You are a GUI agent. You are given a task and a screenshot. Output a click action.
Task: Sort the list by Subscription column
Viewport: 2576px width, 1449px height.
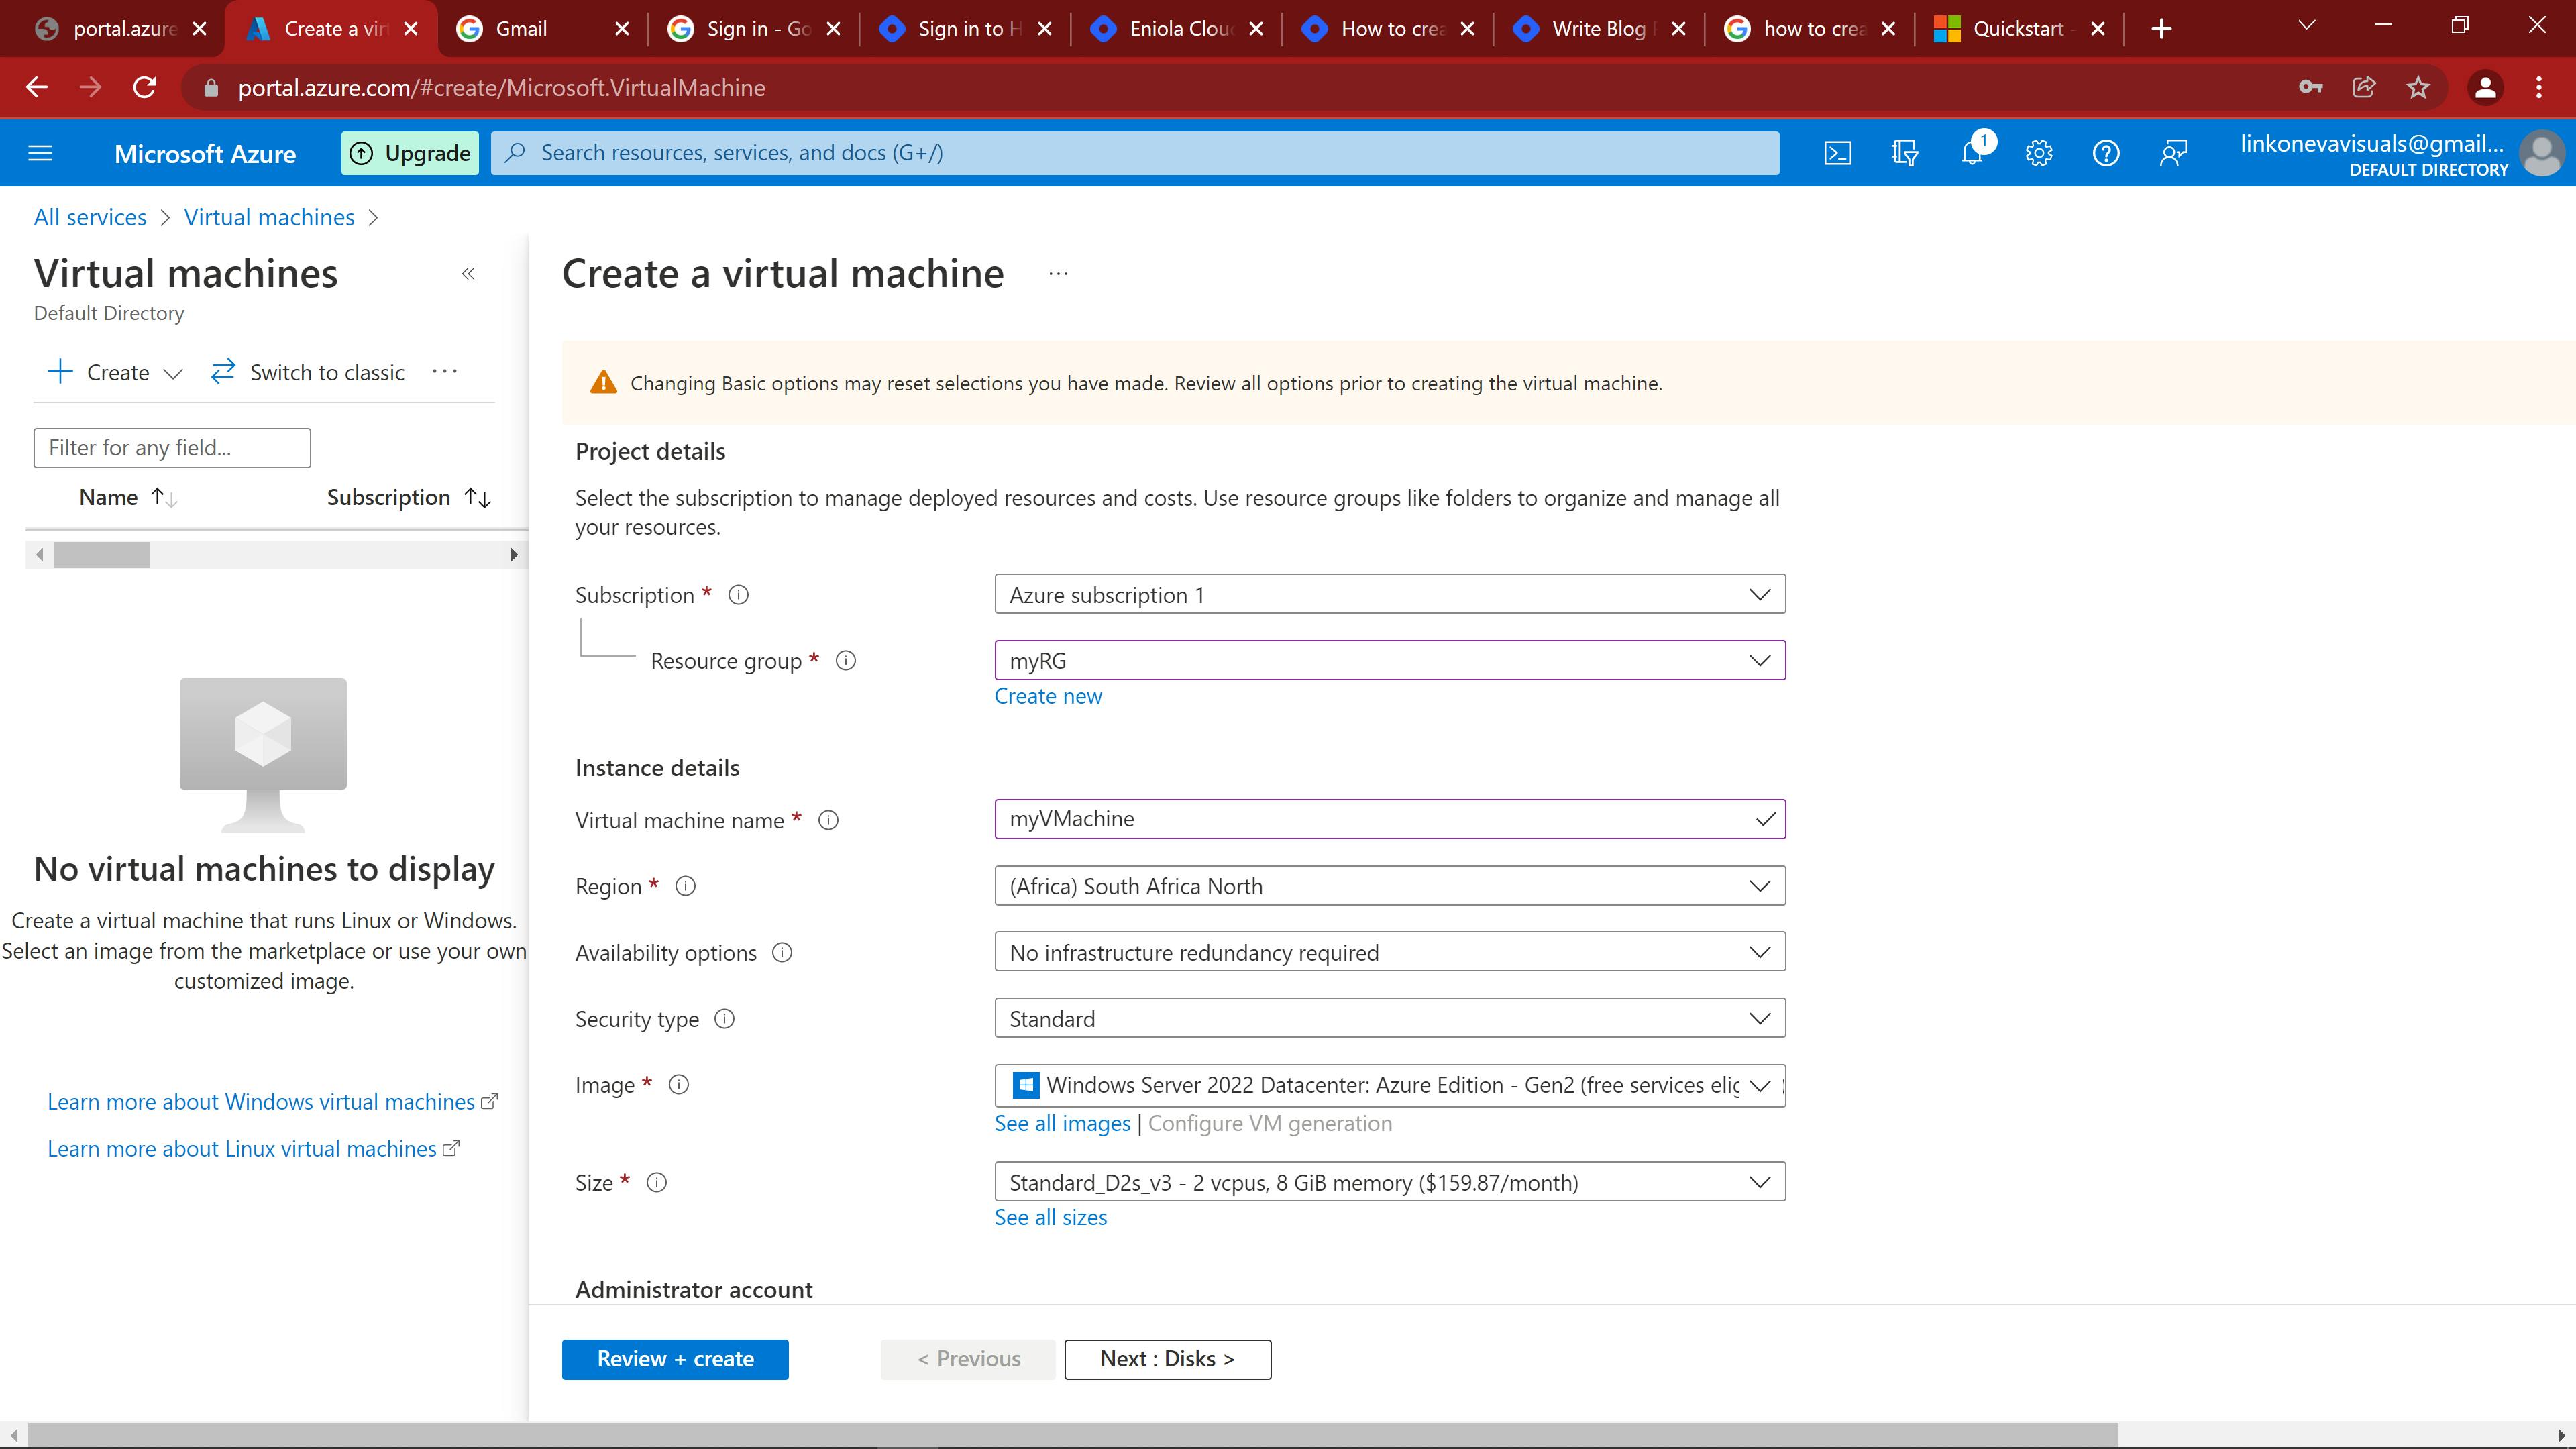pyautogui.click(x=409, y=498)
